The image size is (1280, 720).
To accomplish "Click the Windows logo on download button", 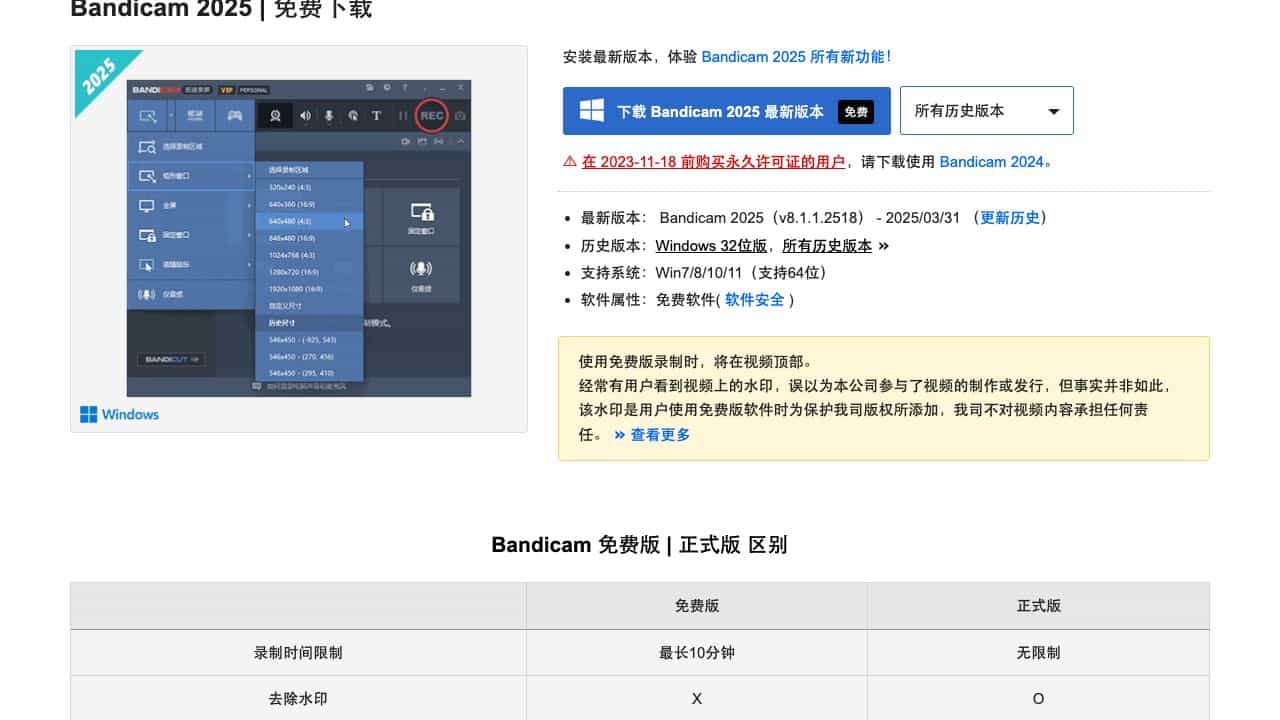I will point(591,111).
